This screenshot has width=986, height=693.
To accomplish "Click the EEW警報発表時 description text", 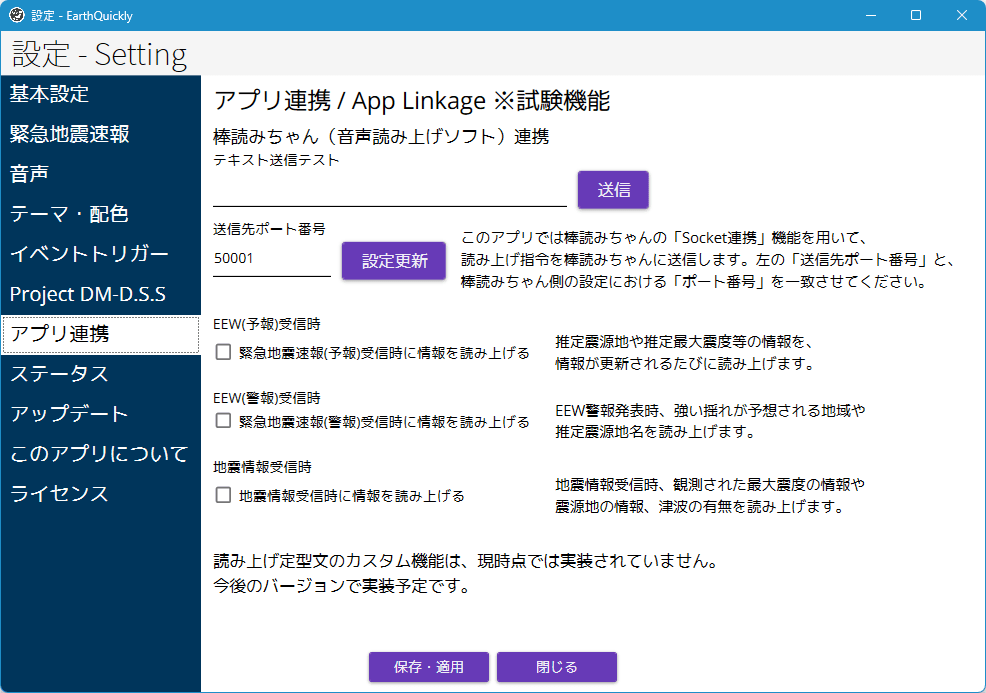I will 710,421.
